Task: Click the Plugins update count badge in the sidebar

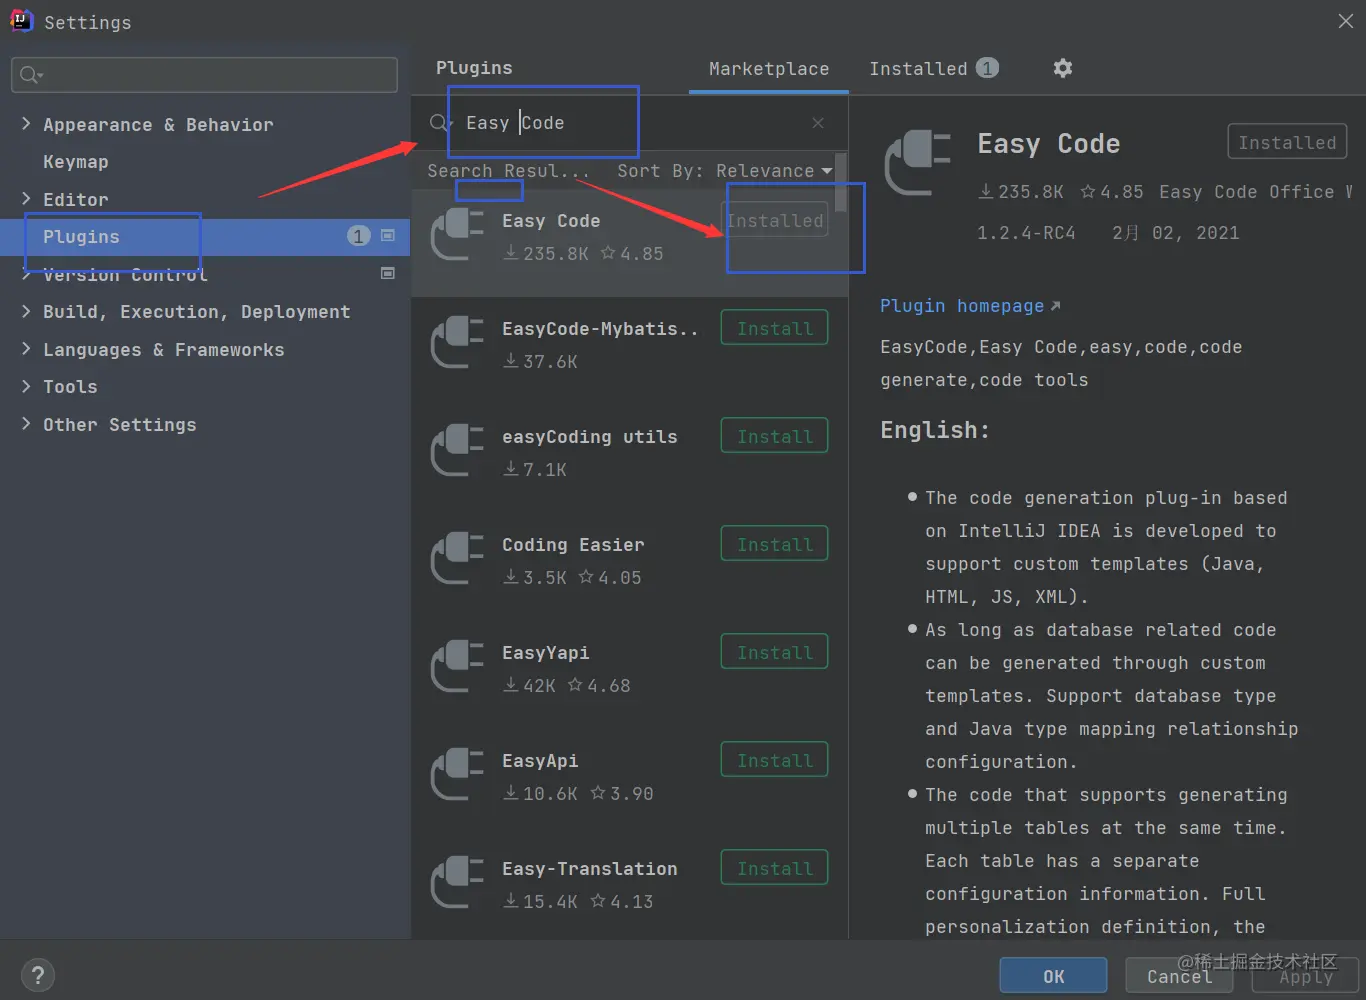Action: coord(358,236)
